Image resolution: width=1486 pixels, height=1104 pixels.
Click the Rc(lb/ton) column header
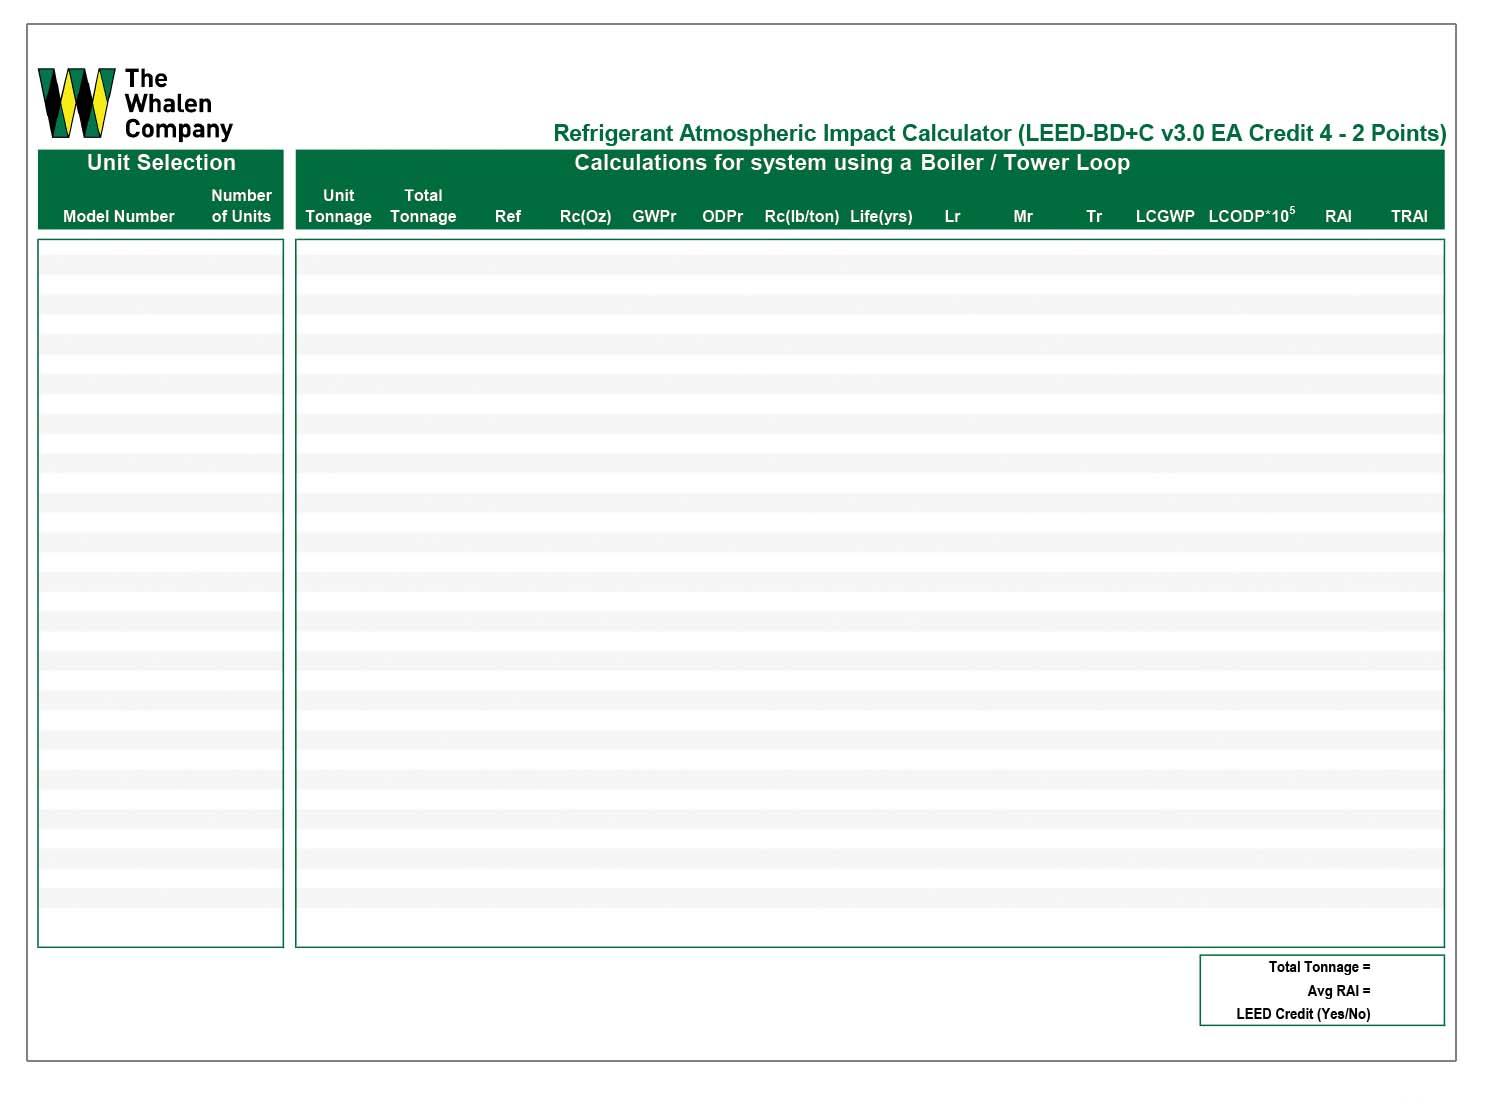pos(801,216)
